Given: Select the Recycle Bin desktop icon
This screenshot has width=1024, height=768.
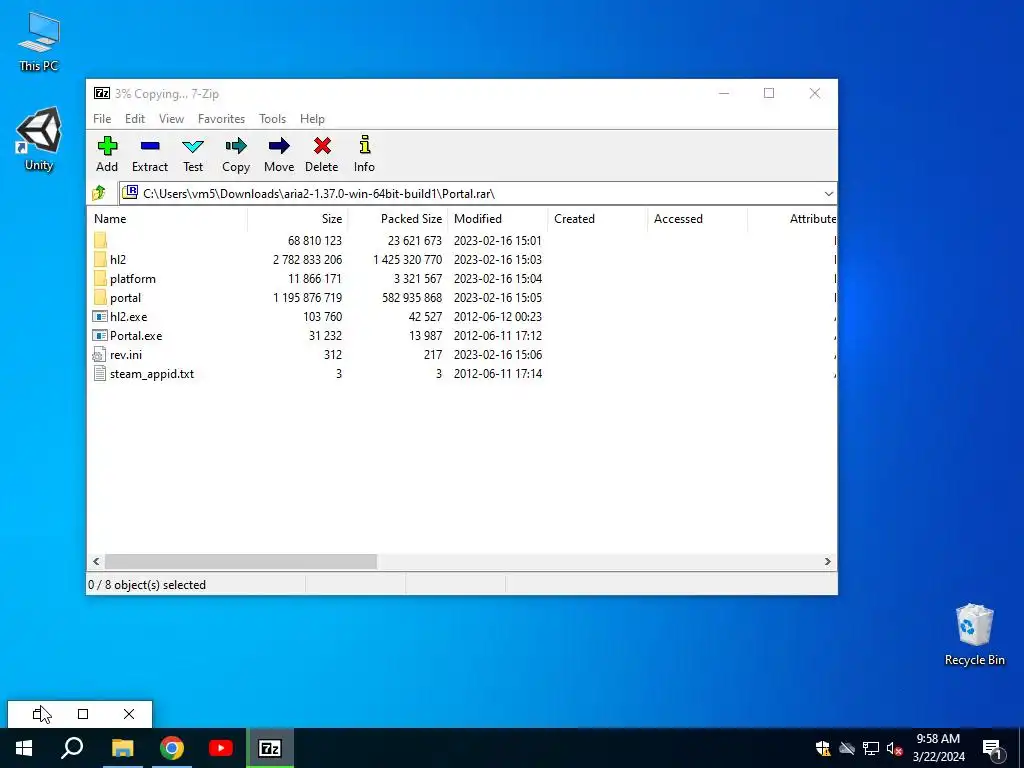Looking at the screenshot, I should tap(974, 635).
